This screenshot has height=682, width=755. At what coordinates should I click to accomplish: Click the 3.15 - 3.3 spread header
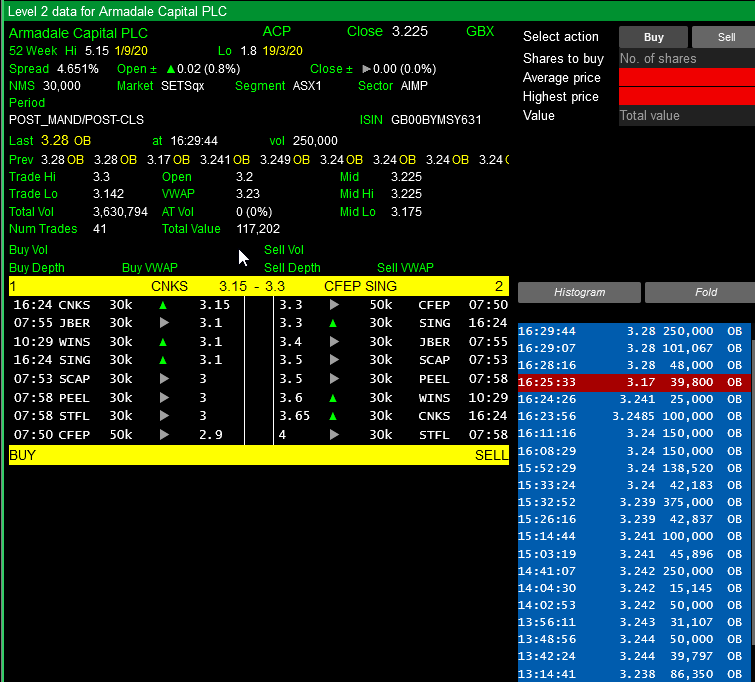tap(252, 286)
